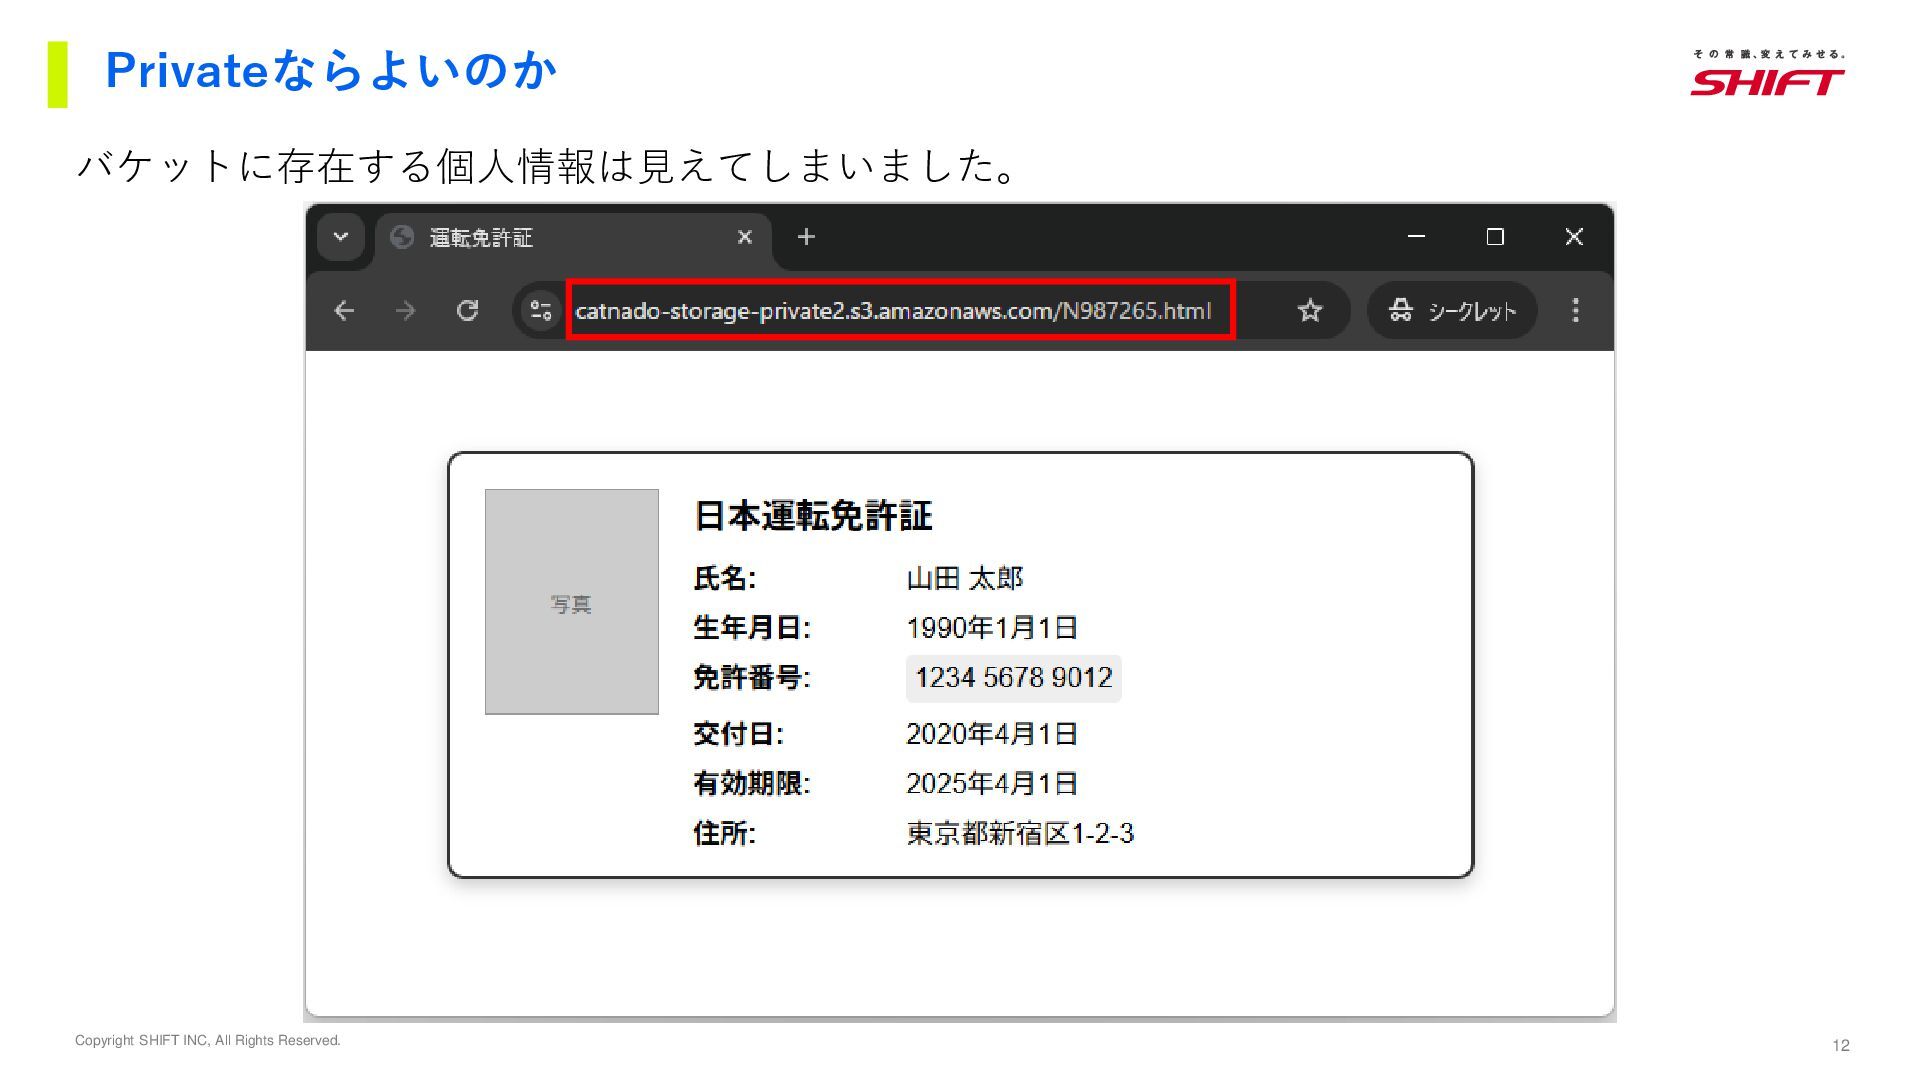1920x1080 pixels.
Task: Expand the tab search chevron
Action: 340,237
